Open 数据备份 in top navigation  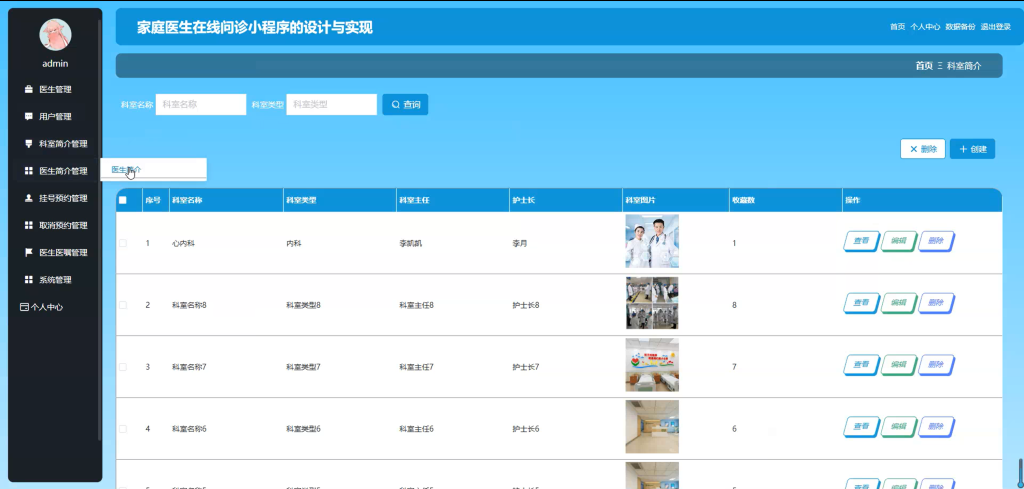click(960, 27)
